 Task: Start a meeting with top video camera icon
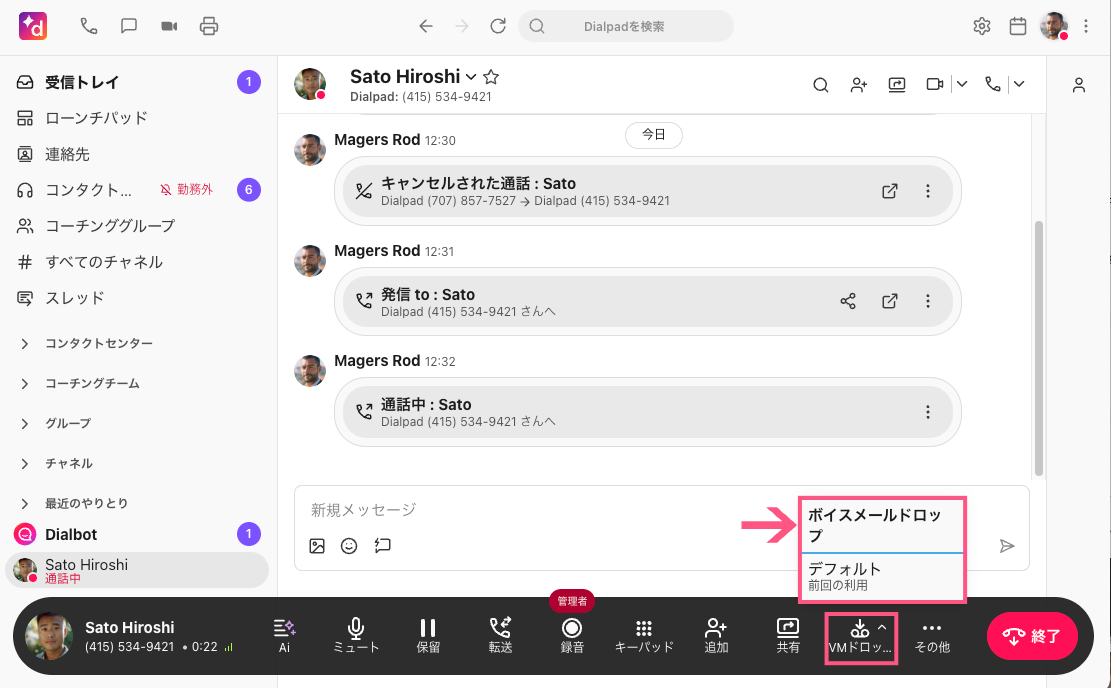click(169, 26)
